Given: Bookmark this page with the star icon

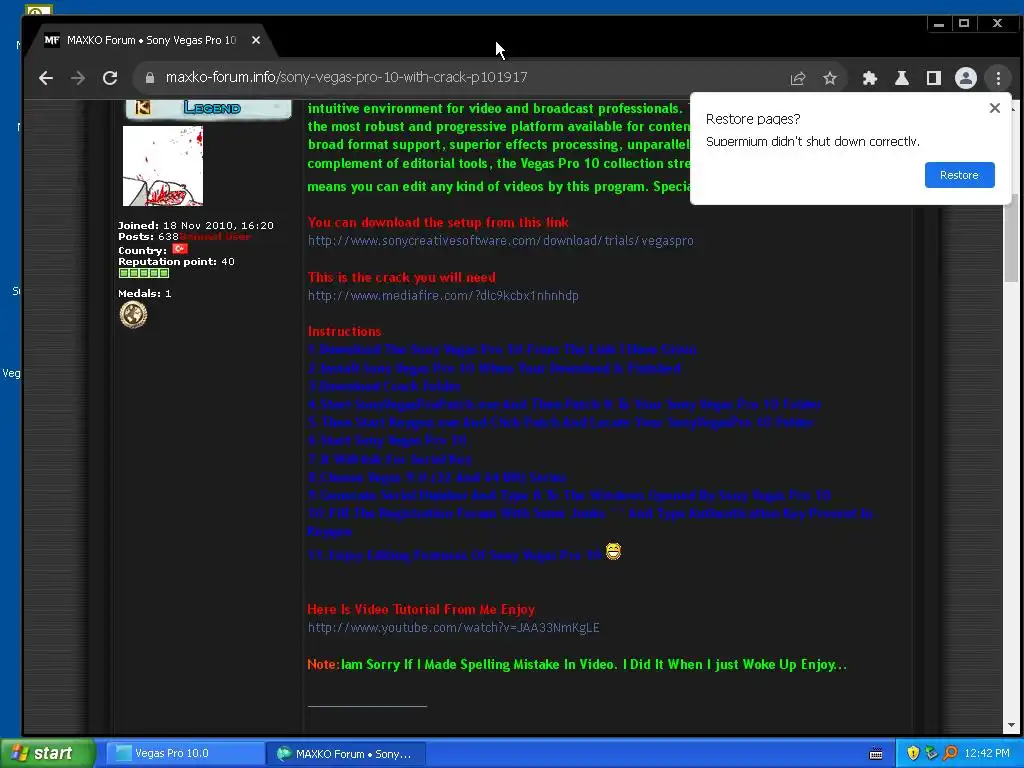Looking at the screenshot, I should coord(829,78).
